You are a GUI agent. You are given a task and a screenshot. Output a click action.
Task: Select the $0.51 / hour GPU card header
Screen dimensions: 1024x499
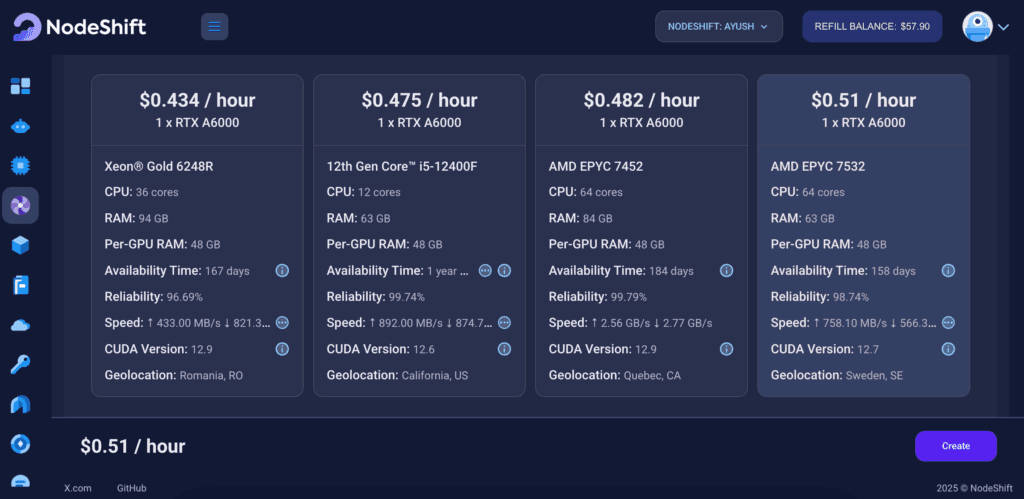(x=863, y=110)
